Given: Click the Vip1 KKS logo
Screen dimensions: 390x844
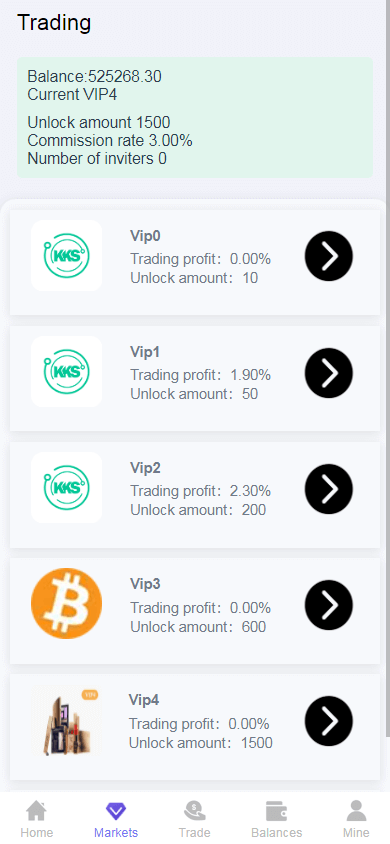Looking at the screenshot, I should pos(67,371).
